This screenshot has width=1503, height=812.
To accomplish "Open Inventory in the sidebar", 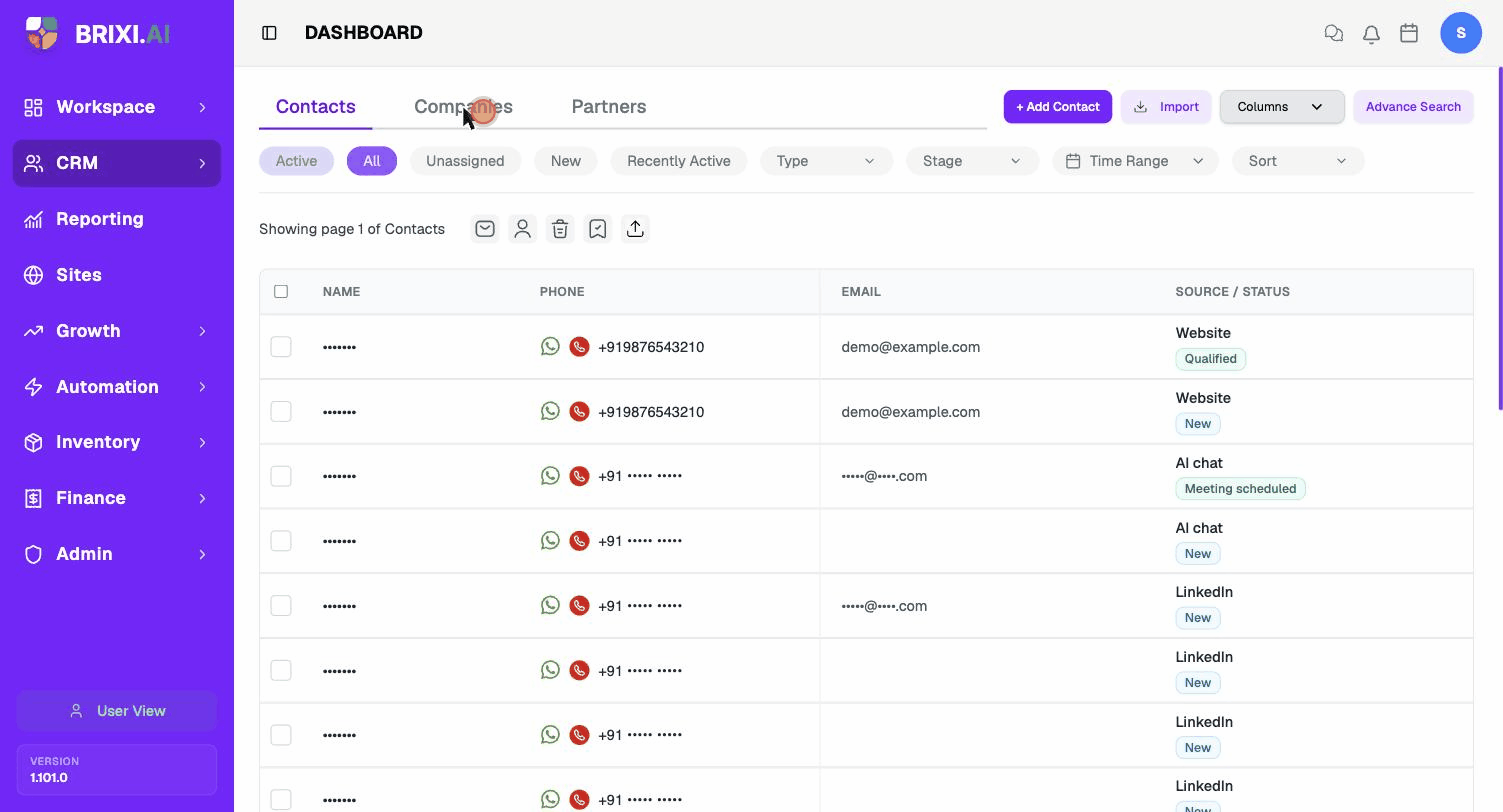I will (x=117, y=442).
